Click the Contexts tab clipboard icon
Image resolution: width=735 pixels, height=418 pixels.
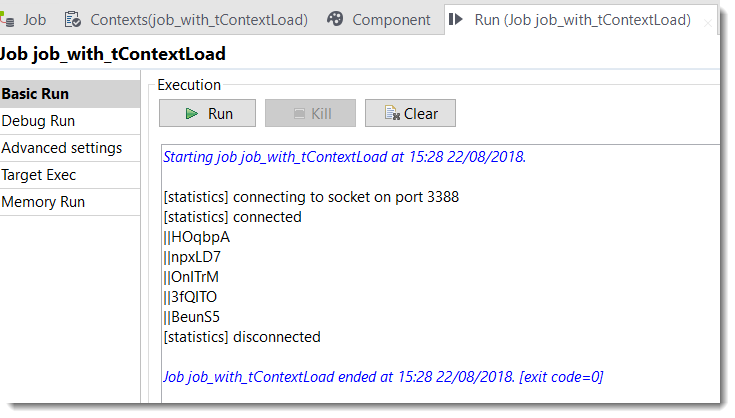pos(73,19)
